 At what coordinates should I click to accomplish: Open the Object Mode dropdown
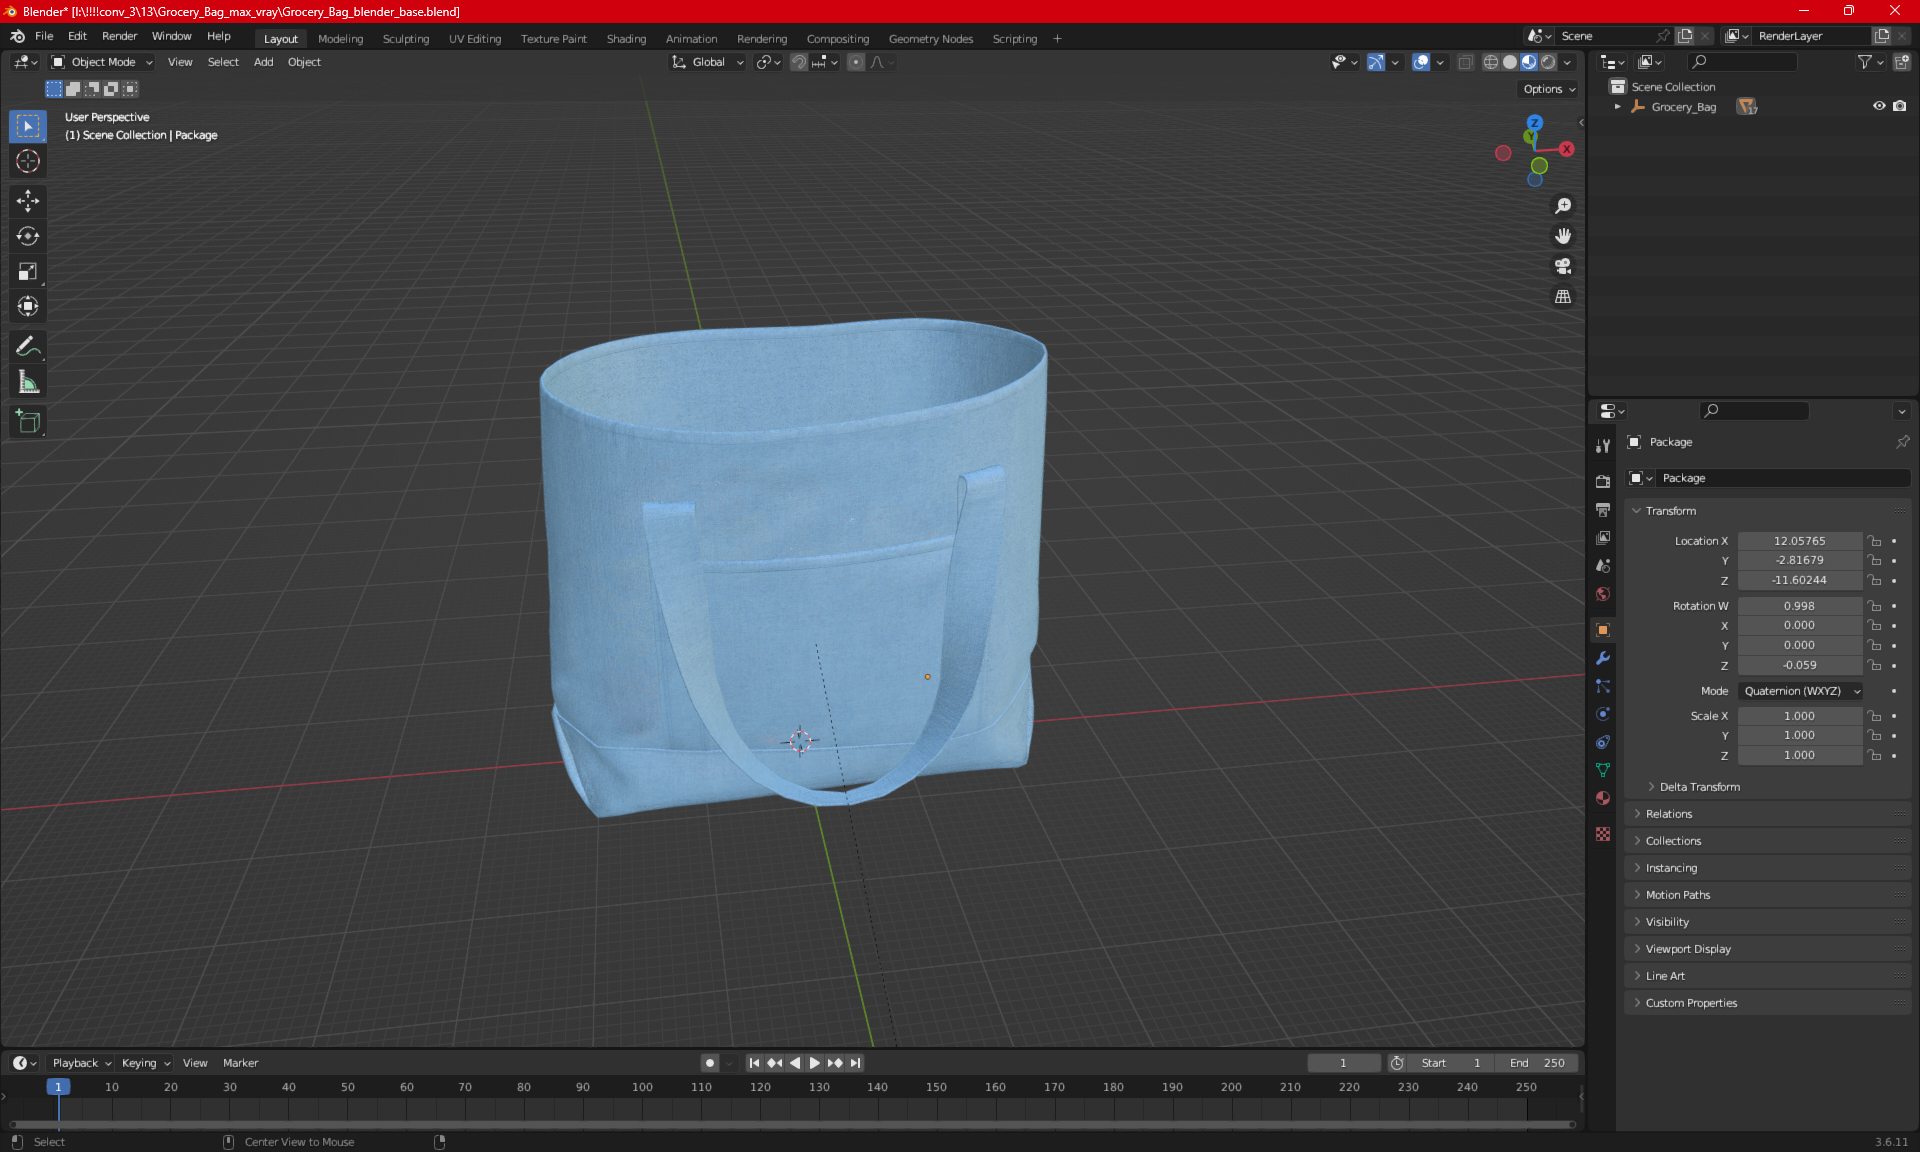pyautogui.click(x=103, y=62)
